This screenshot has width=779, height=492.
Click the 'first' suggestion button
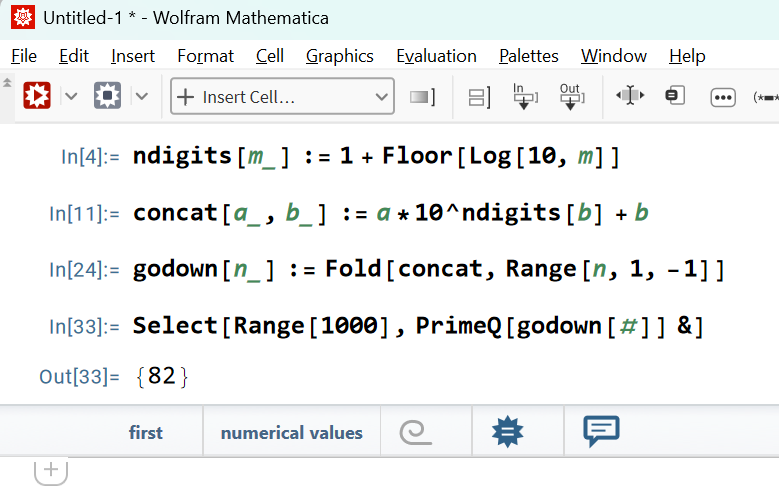[146, 432]
